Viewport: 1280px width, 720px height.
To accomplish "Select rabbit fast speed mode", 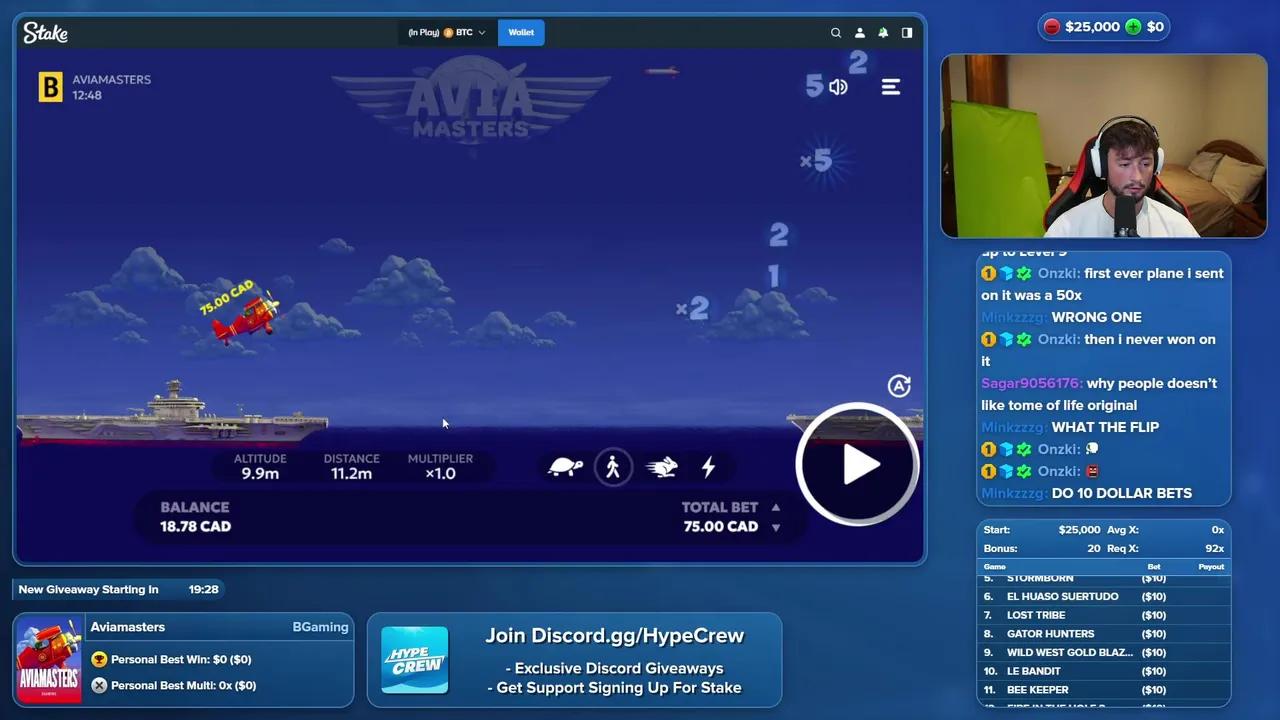I will (x=662, y=467).
